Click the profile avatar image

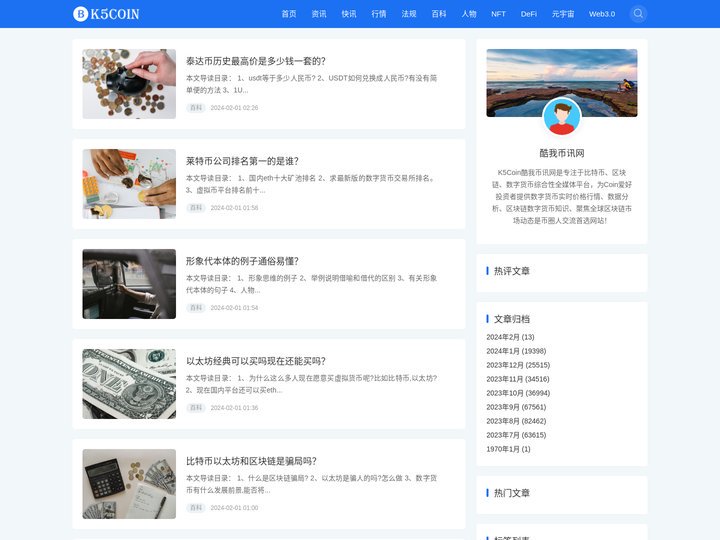coord(562,117)
